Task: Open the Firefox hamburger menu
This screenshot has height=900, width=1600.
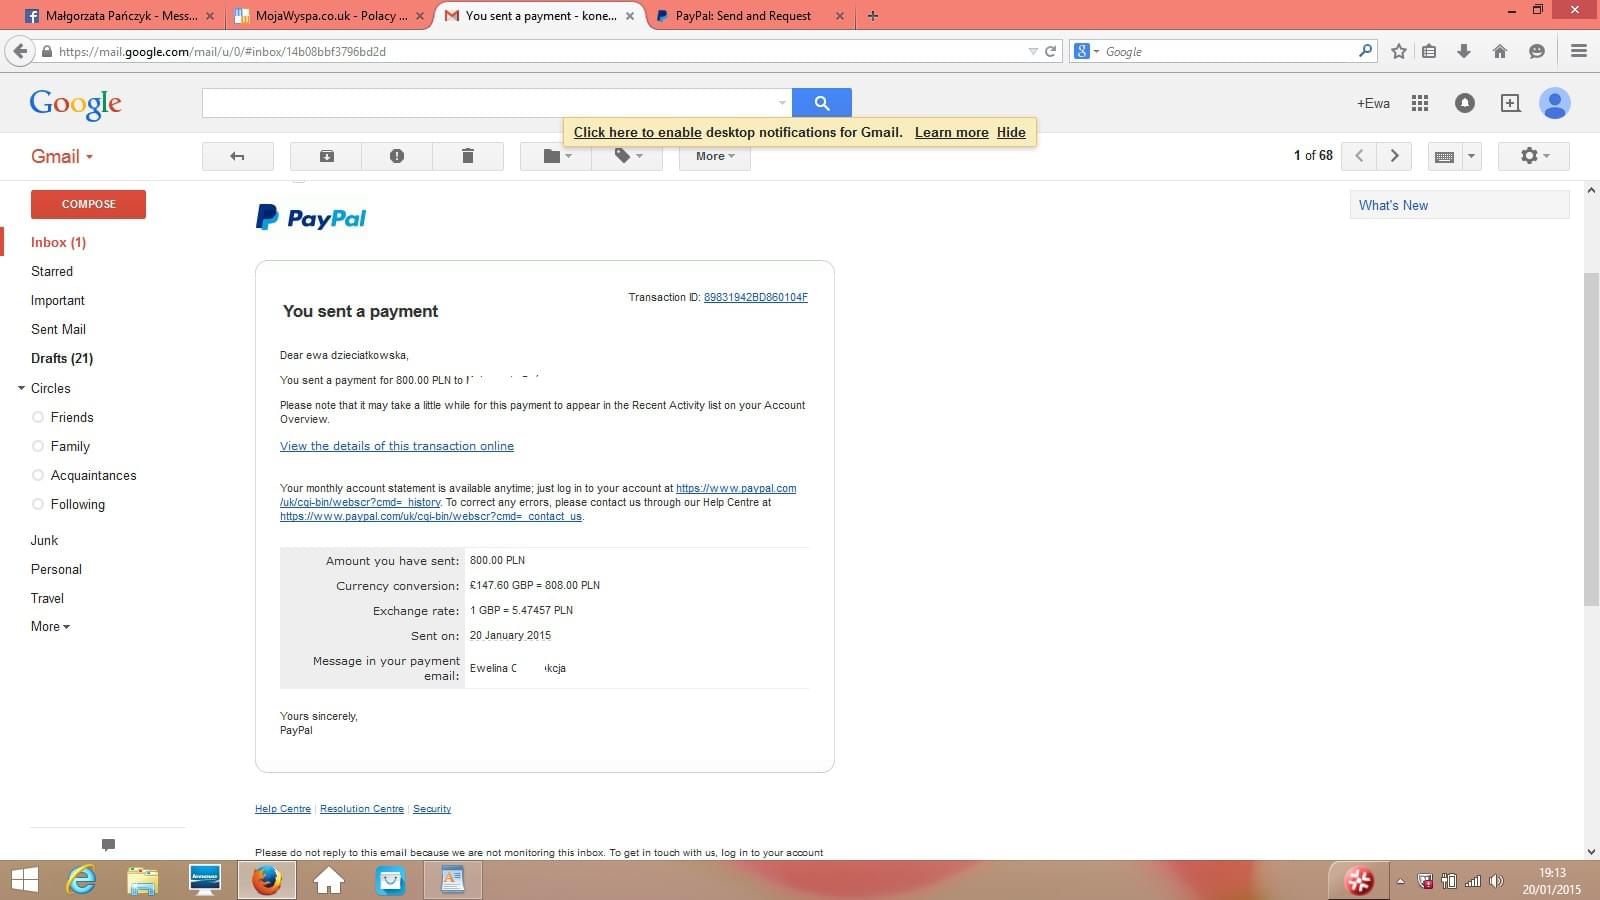Action: pos(1579,51)
